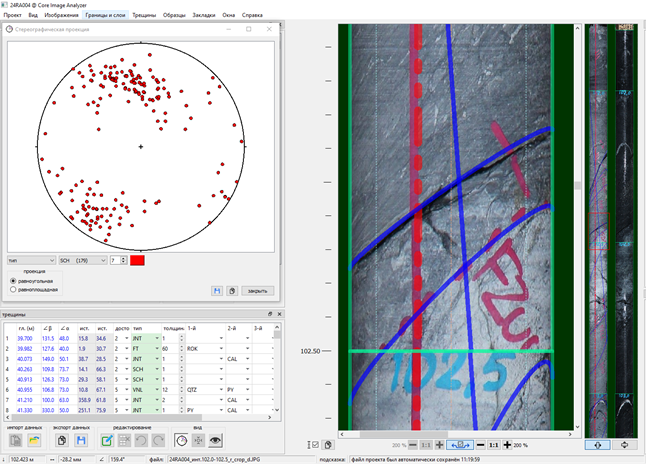Select the равноплощадная projection radio button
The image size is (646, 464).
12,289
